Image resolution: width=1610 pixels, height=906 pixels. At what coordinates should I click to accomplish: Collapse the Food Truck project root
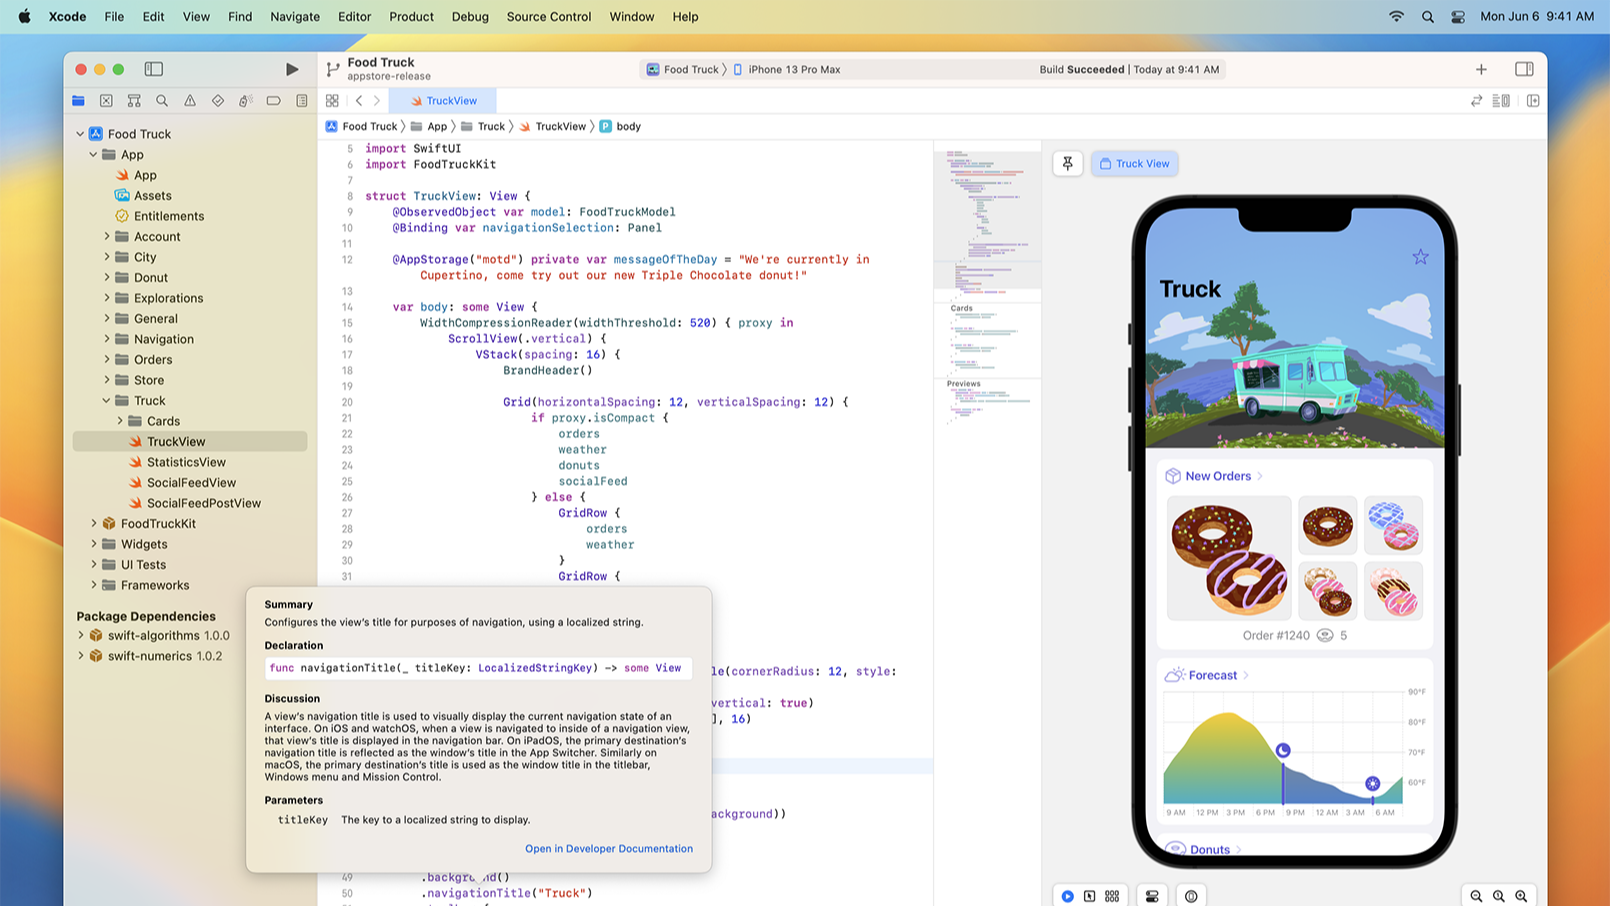tap(80, 134)
